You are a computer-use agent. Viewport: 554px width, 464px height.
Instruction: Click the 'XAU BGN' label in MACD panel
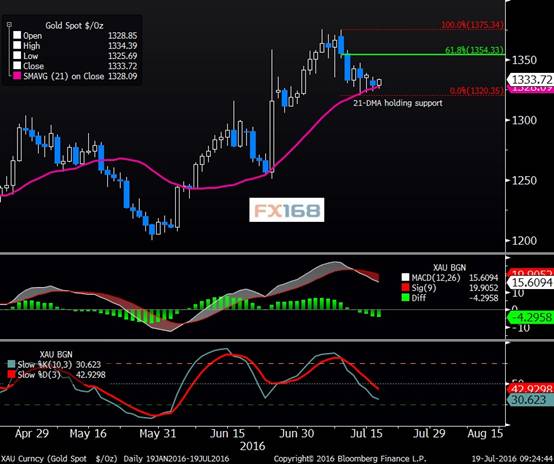click(x=449, y=268)
